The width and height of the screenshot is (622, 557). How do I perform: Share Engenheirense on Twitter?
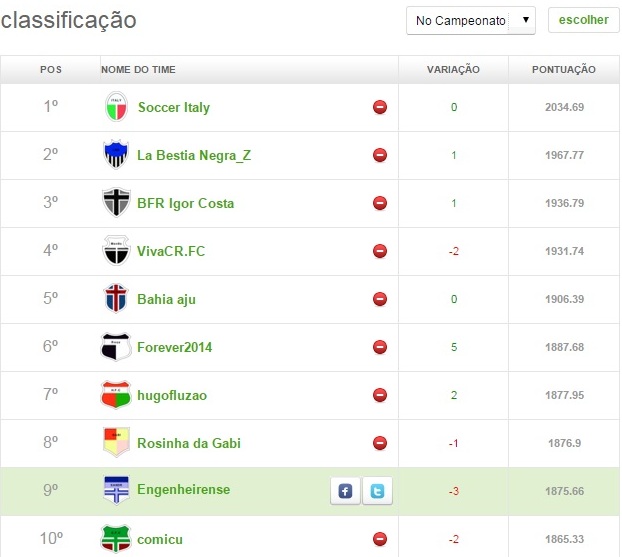pyautogui.click(x=377, y=491)
